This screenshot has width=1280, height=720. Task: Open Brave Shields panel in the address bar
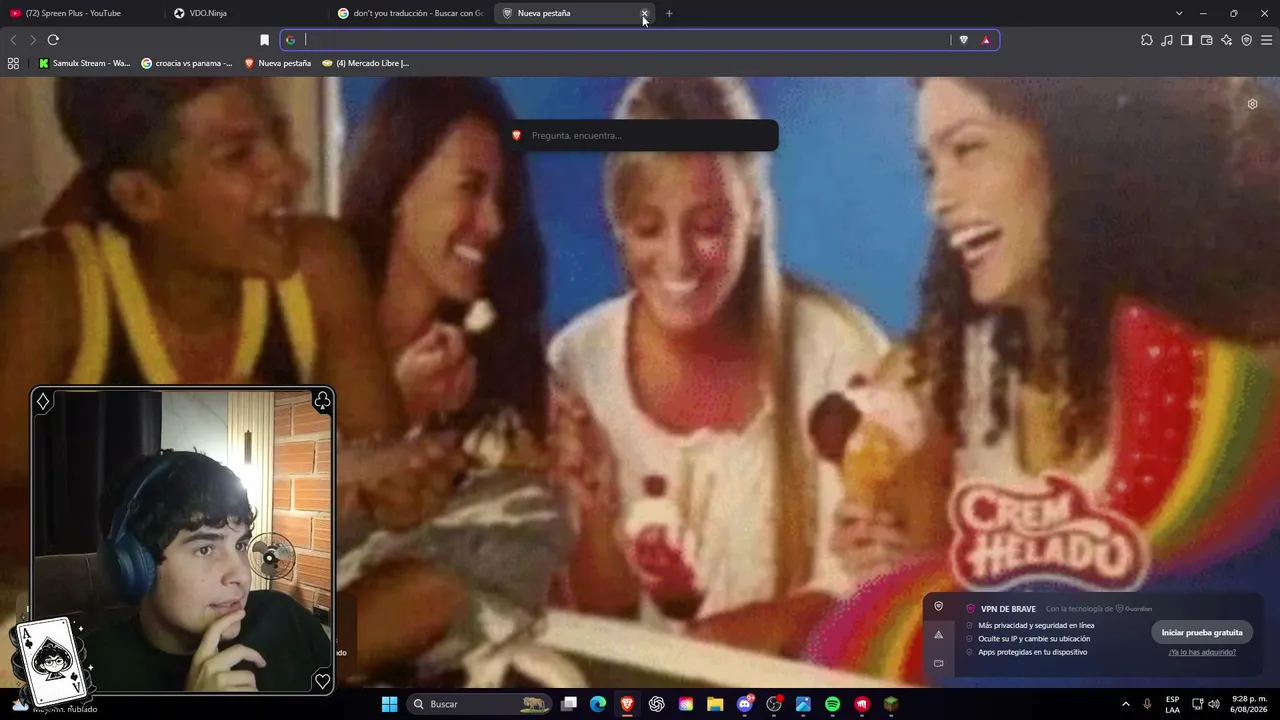click(x=964, y=40)
